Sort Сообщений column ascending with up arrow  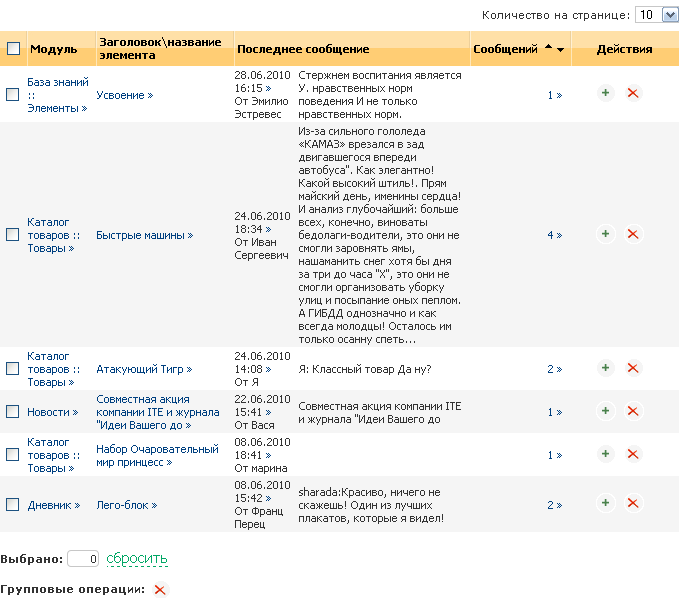tap(548, 48)
